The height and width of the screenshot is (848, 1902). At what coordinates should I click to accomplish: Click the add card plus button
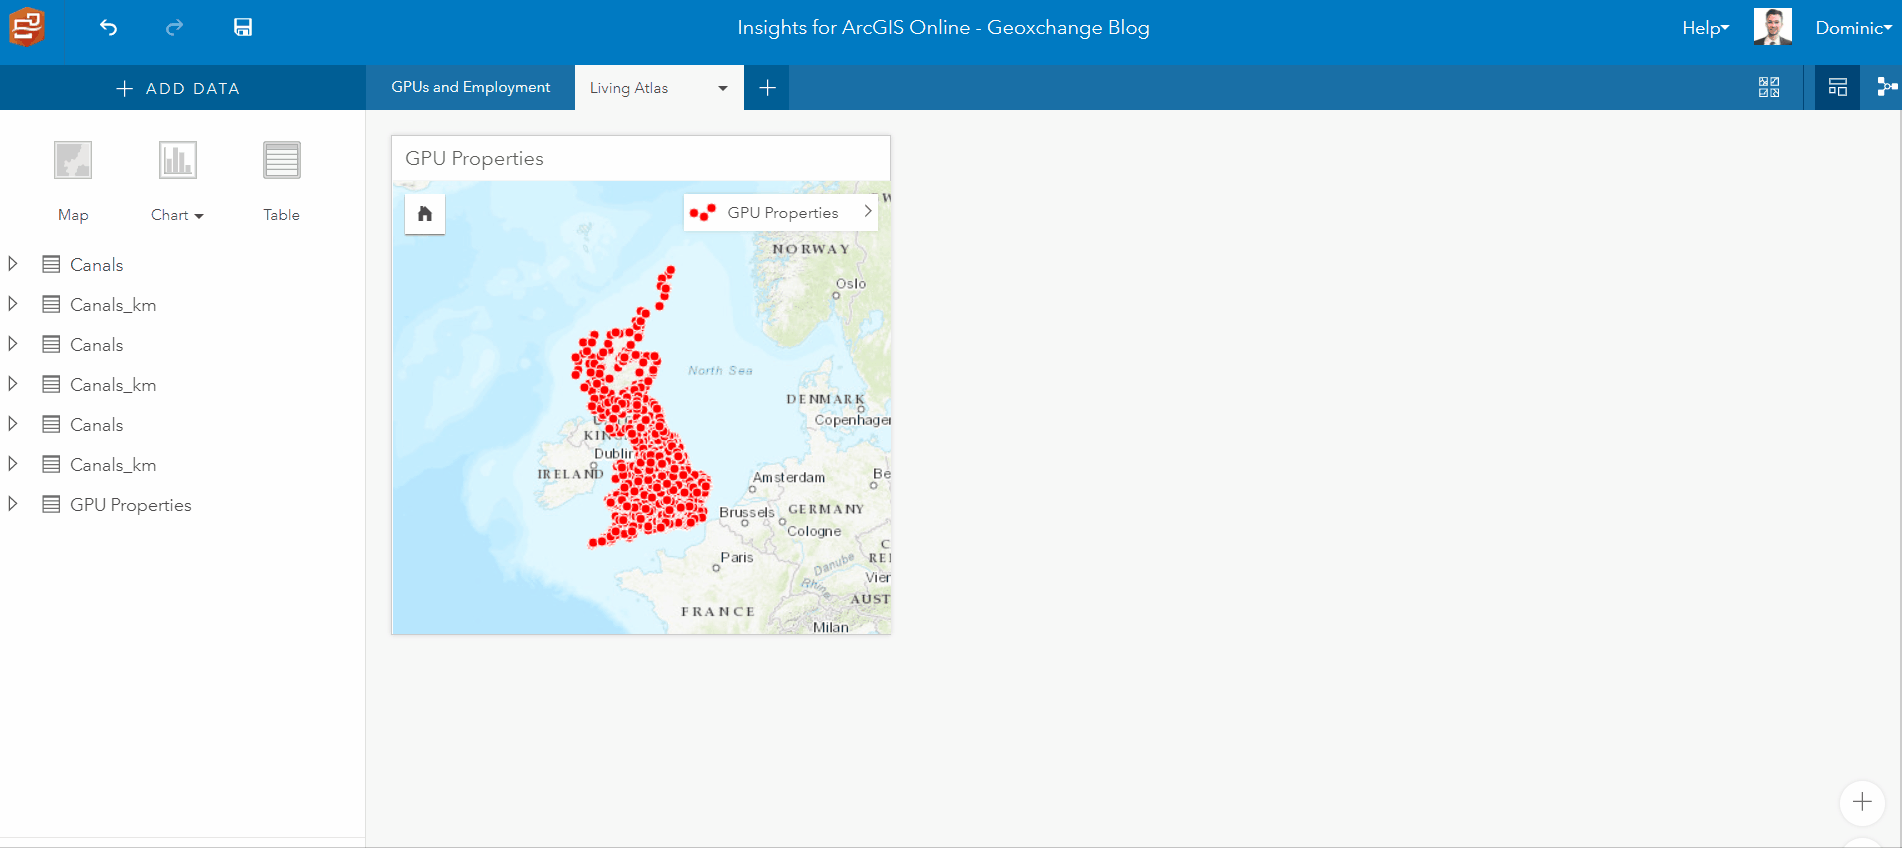pos(1862,802)
